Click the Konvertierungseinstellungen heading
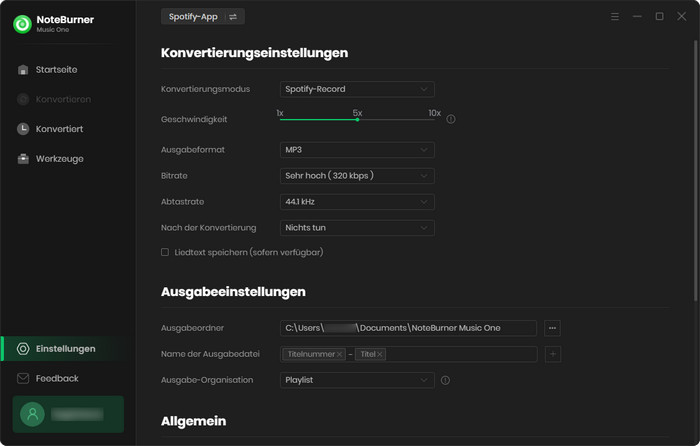The height and width of the screenshot is (446, 700). (254, 53)
